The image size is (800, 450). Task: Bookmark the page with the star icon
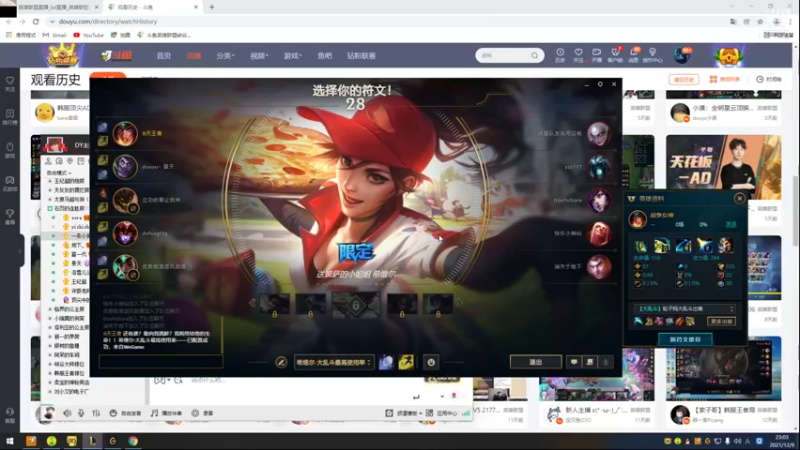pos(760,21)
